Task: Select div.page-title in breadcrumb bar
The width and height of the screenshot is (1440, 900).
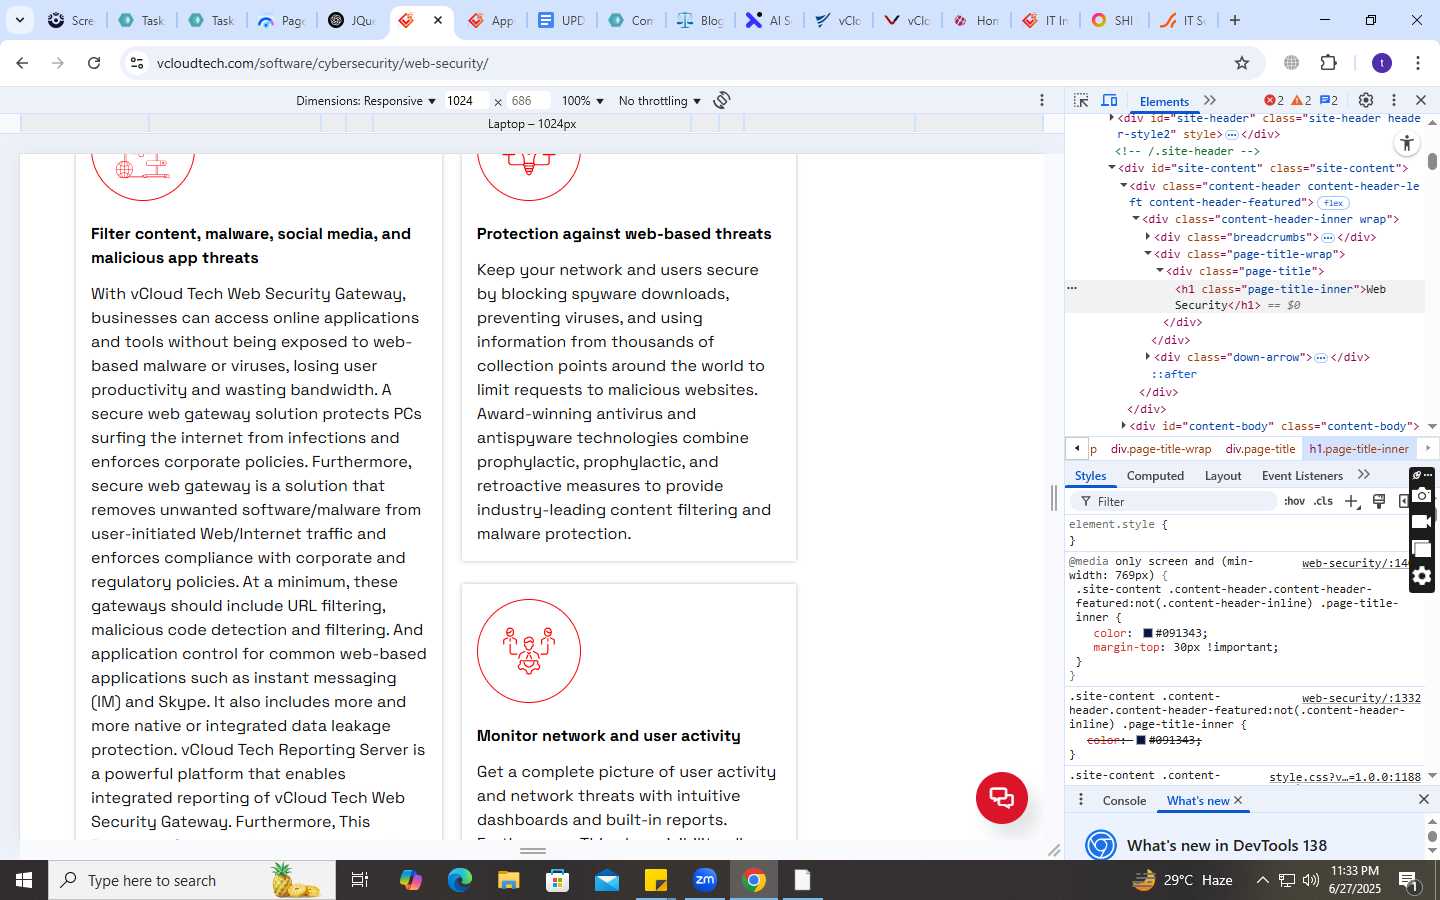Action: [x=1260, y=449]
